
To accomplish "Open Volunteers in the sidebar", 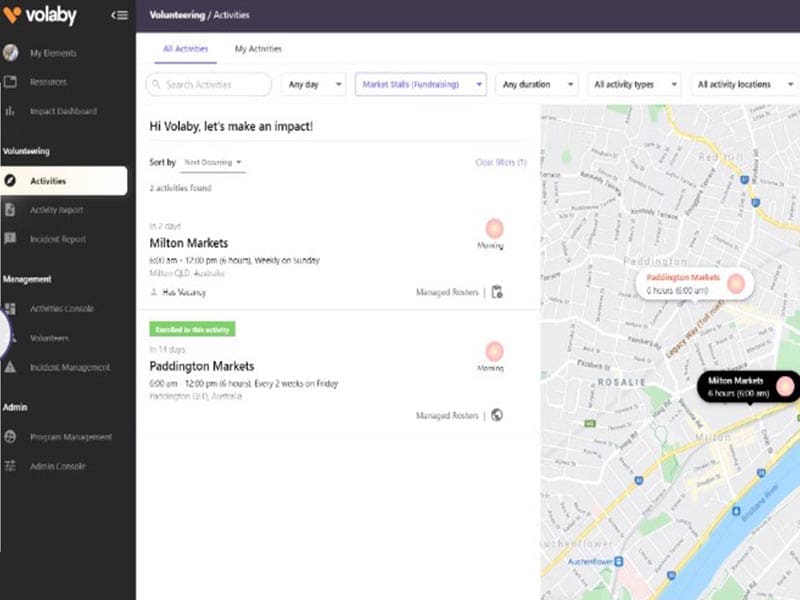I will click(x=49, y=338).
